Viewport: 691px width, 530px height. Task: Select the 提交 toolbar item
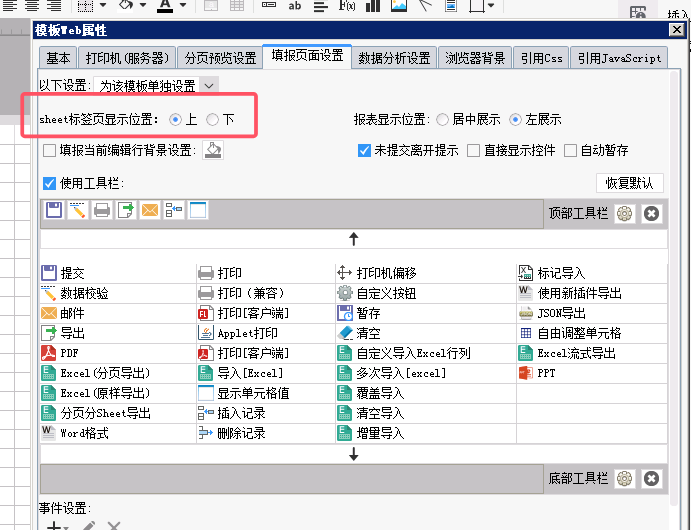click(x=118, y=273)
